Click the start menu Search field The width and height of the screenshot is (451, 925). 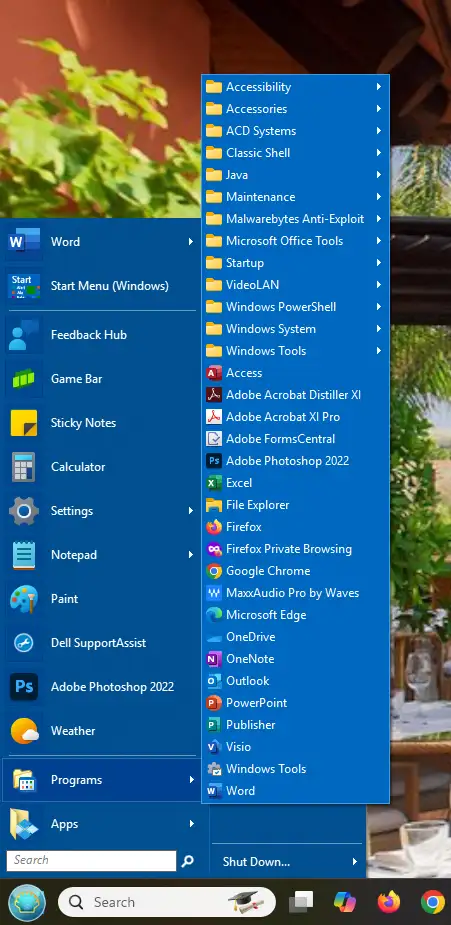(91, 861)
